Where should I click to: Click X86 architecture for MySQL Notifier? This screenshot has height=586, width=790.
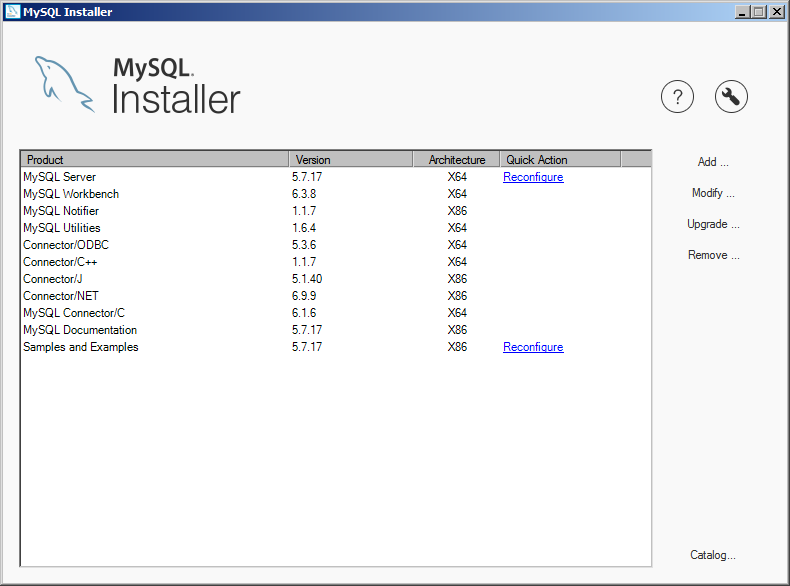click(457, 211)
